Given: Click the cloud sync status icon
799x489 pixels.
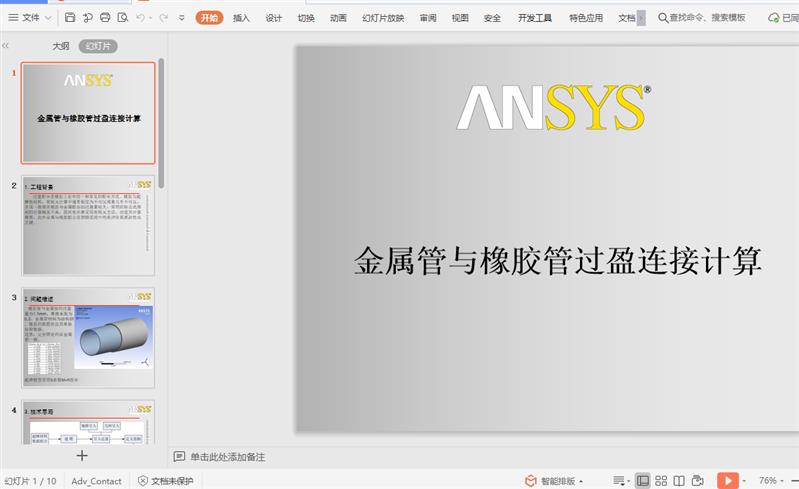Looking at the screenshot, I should pos(774,18).
